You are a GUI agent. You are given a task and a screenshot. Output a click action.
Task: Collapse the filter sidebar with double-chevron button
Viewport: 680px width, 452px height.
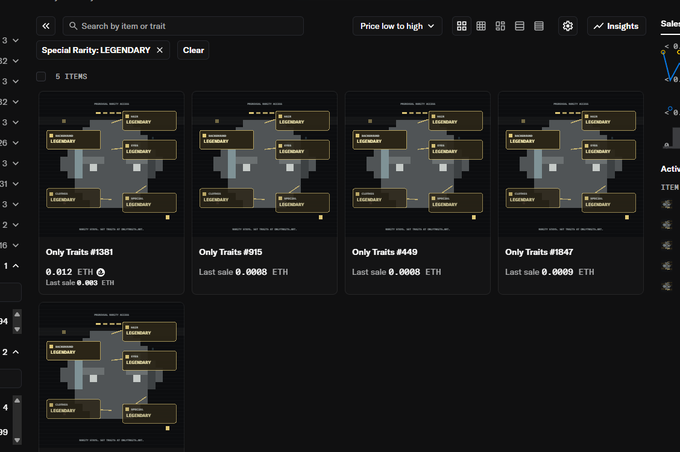point(46,26)
